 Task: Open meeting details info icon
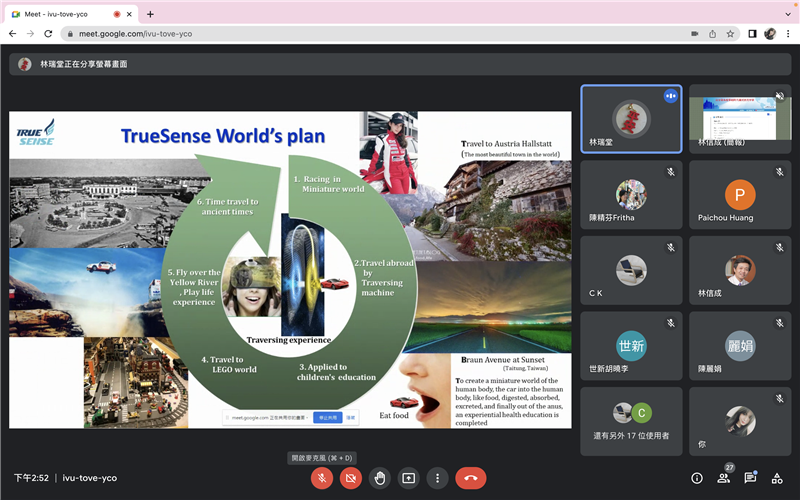pos(697,478)
